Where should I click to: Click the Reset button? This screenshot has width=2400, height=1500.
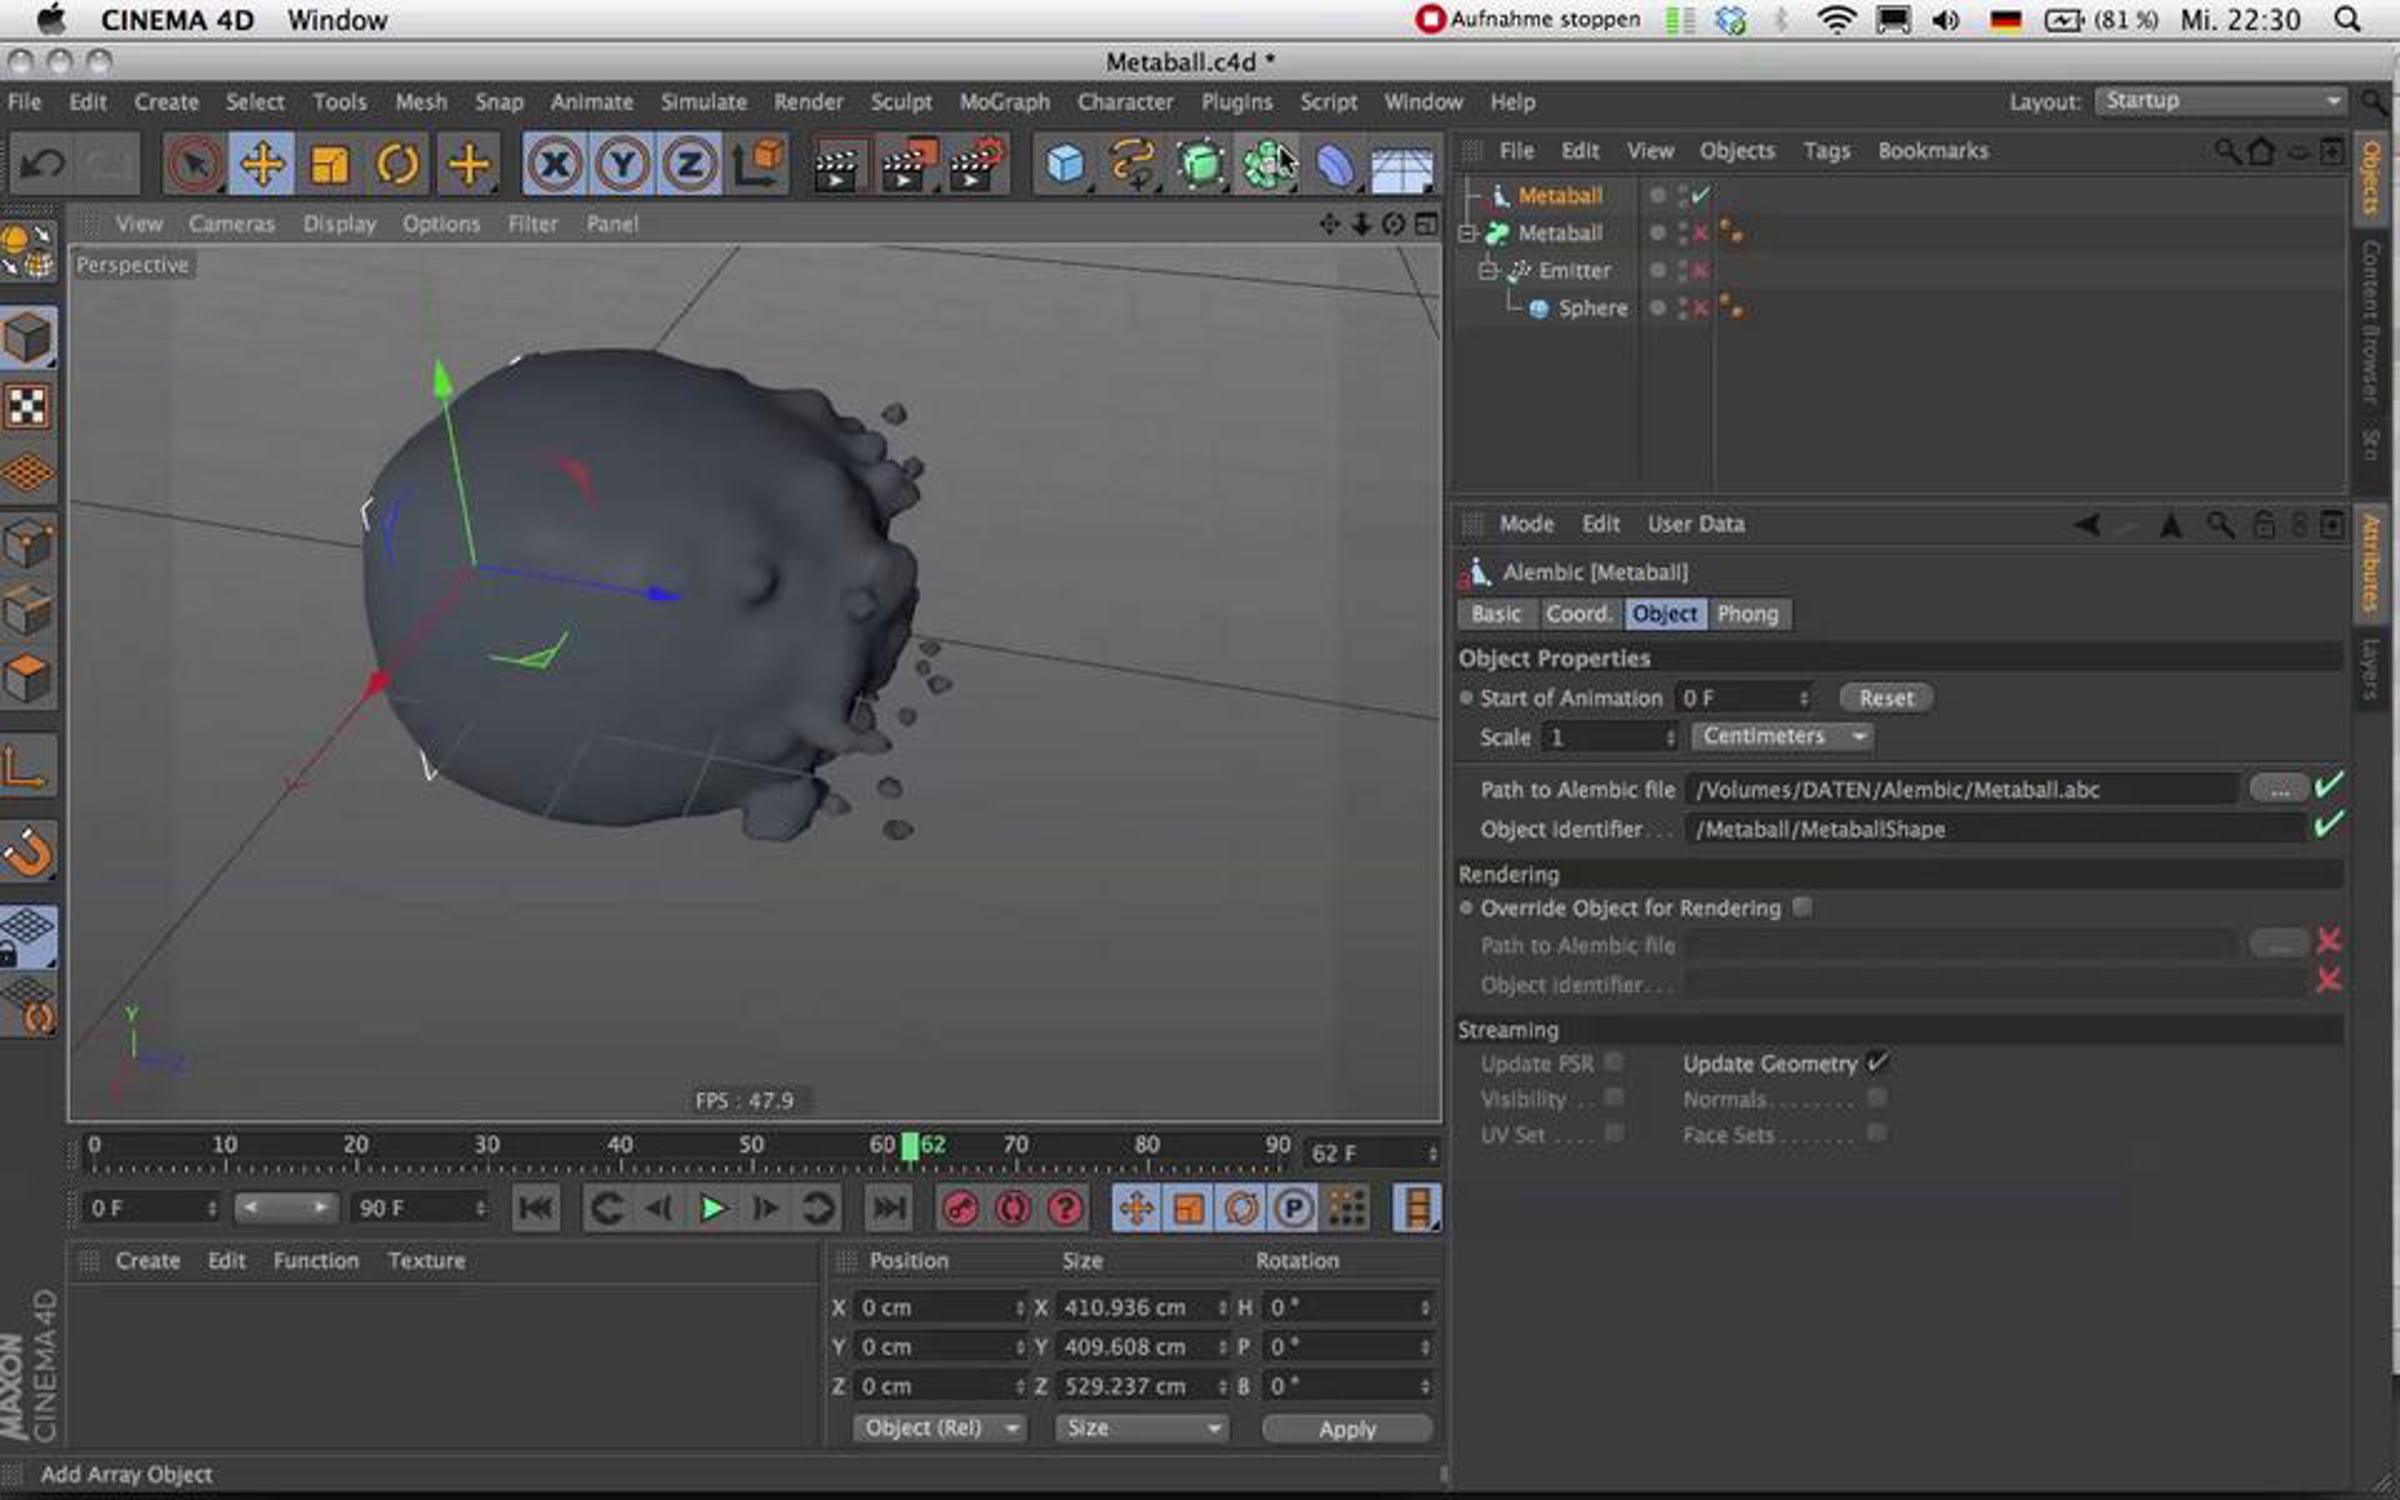1886,698
